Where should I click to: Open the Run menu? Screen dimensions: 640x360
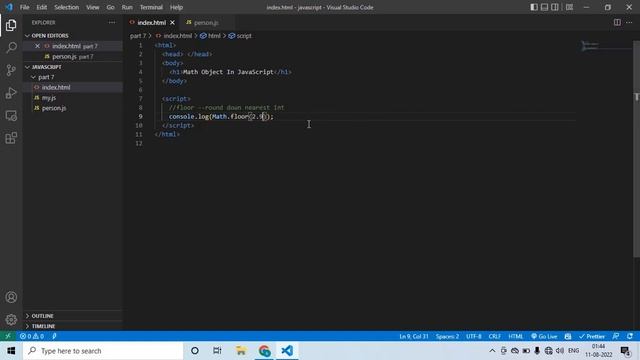click(127, 7)
